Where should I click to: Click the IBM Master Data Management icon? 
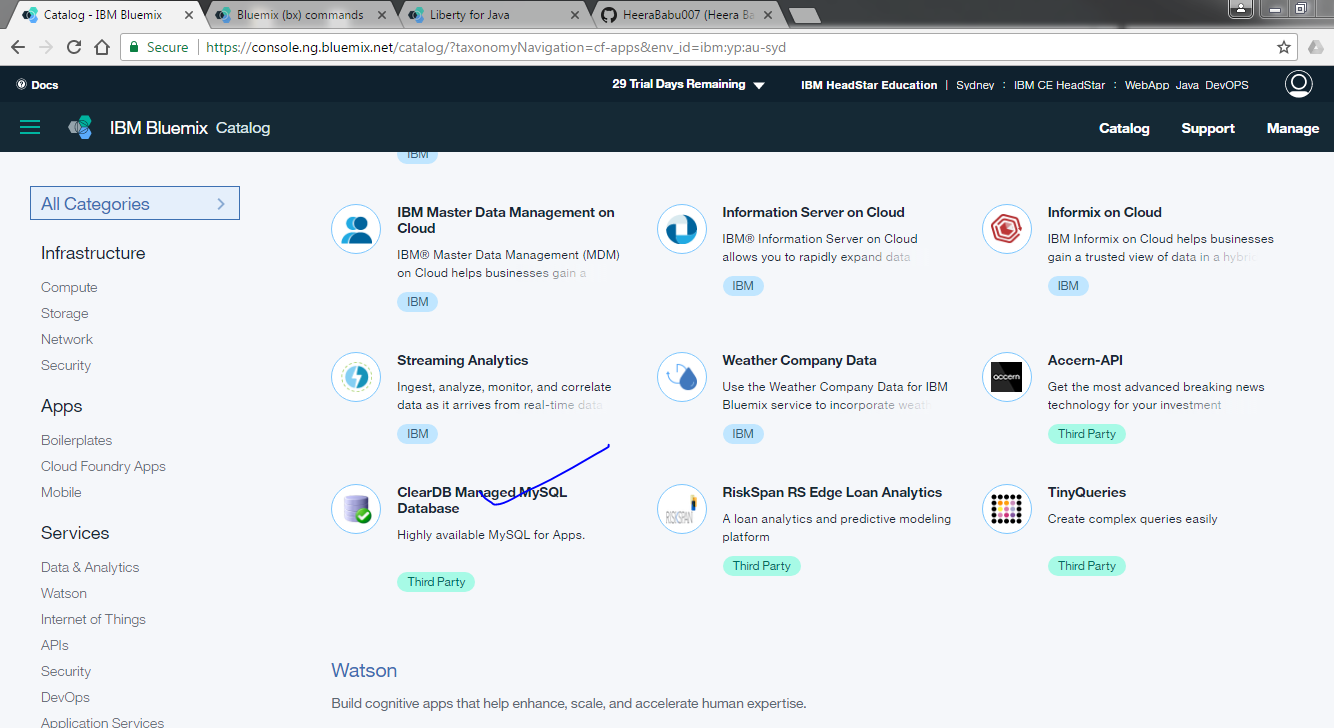pos(357,229)
